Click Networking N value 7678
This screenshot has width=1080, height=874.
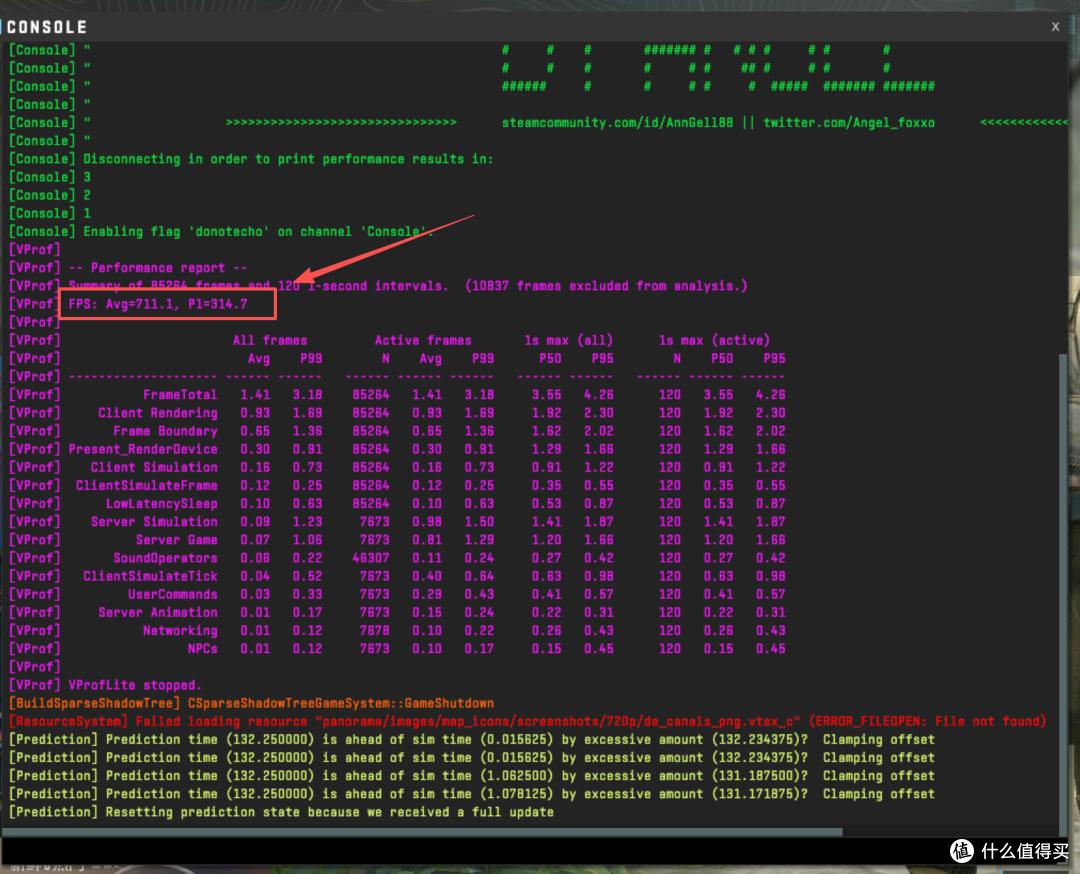(x=374, y=631)
